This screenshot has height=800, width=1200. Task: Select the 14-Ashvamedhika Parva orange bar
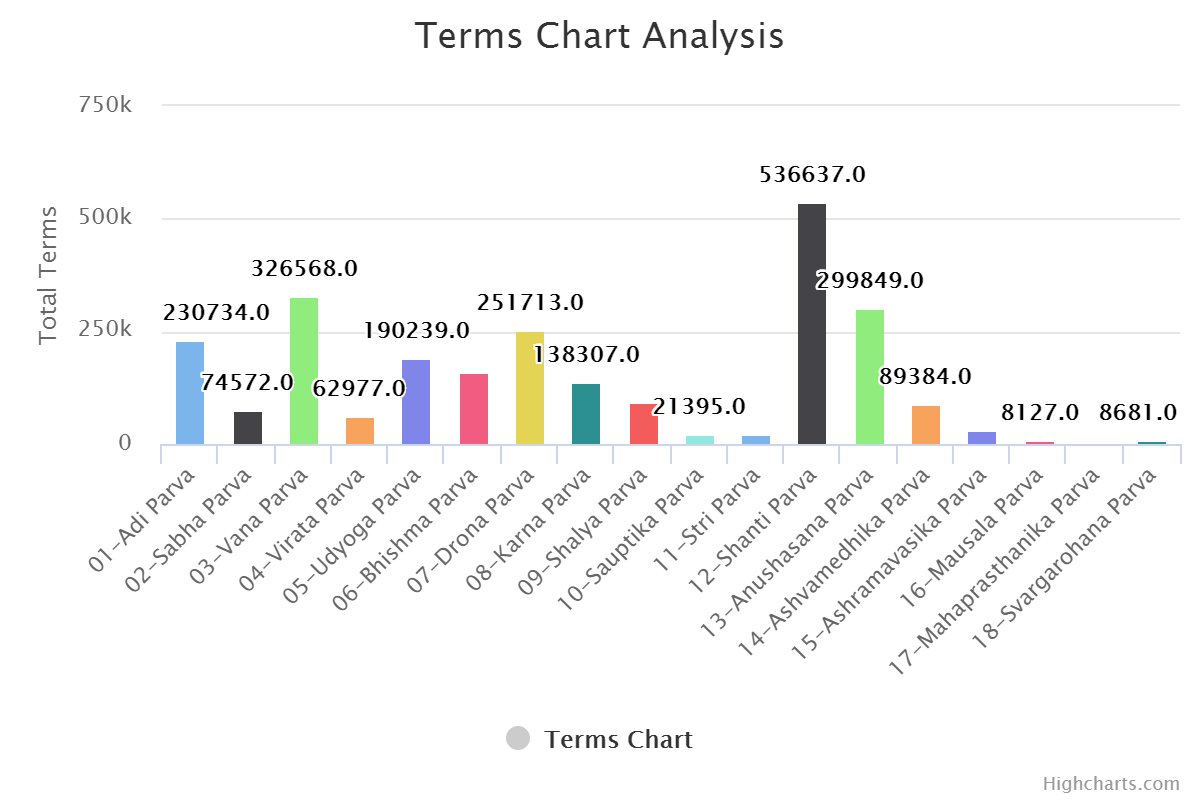[x=926, y=425]
